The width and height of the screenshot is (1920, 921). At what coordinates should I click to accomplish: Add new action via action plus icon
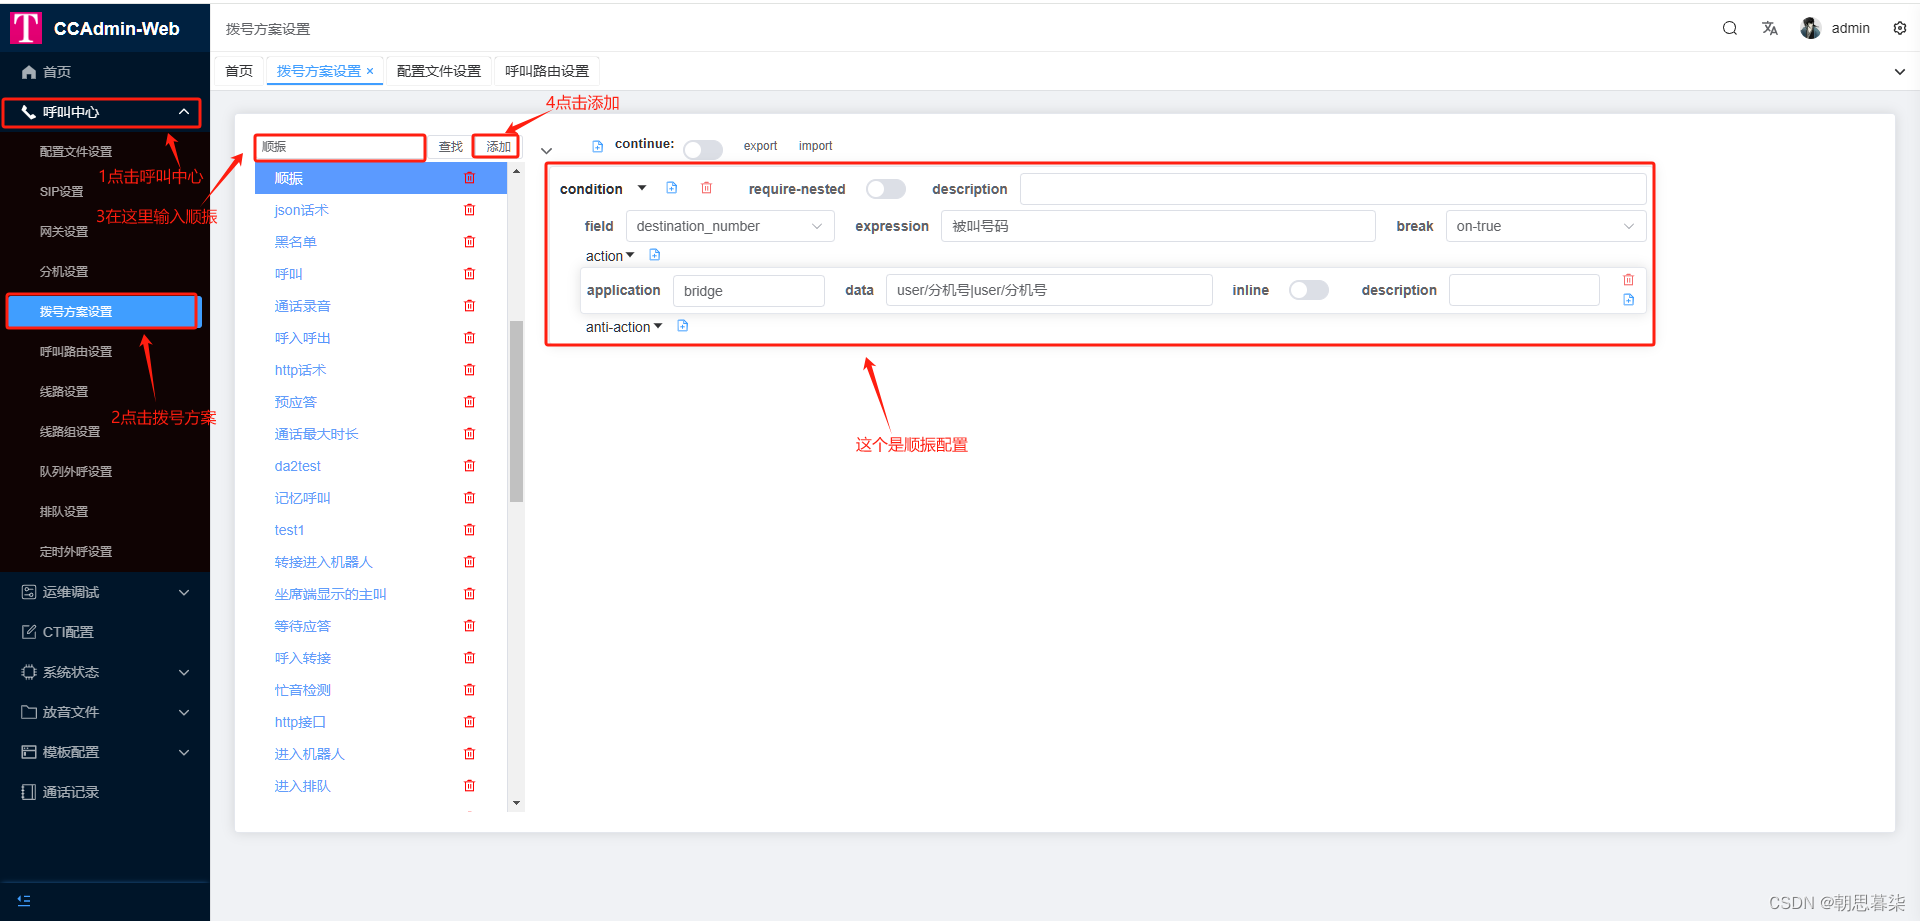point(655,255)
